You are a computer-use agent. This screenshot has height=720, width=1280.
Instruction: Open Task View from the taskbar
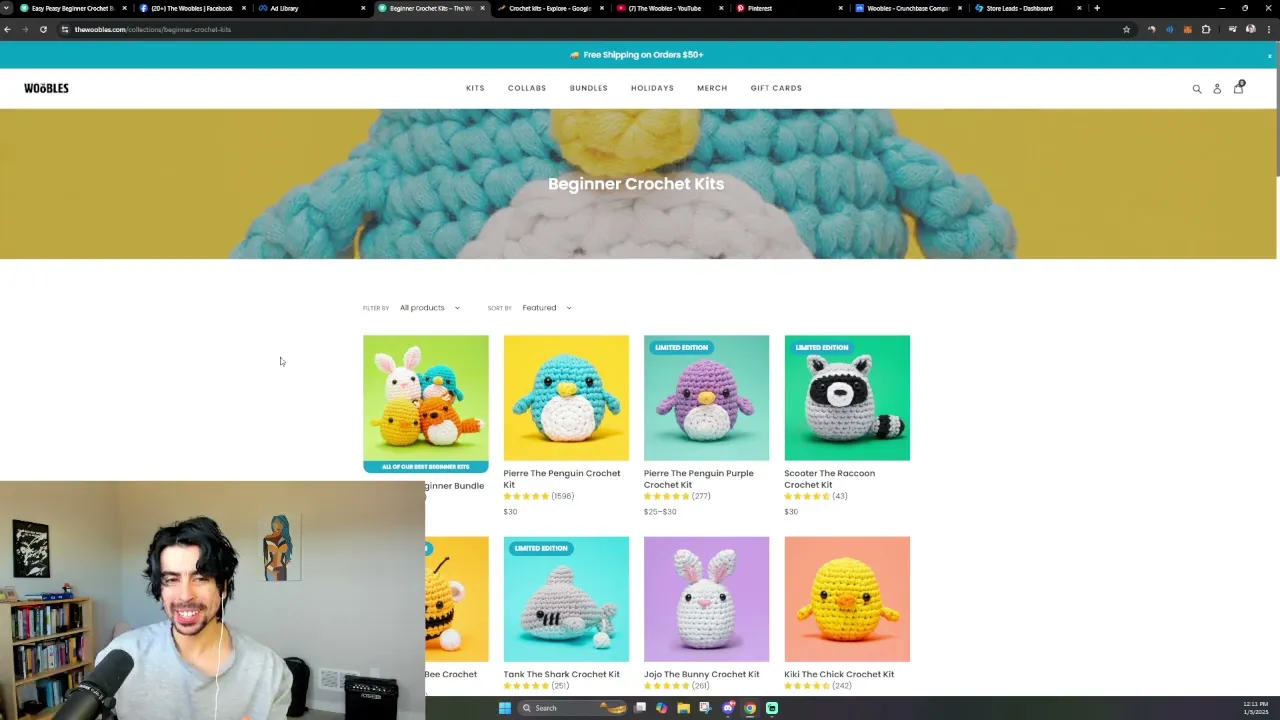[640, 708]
